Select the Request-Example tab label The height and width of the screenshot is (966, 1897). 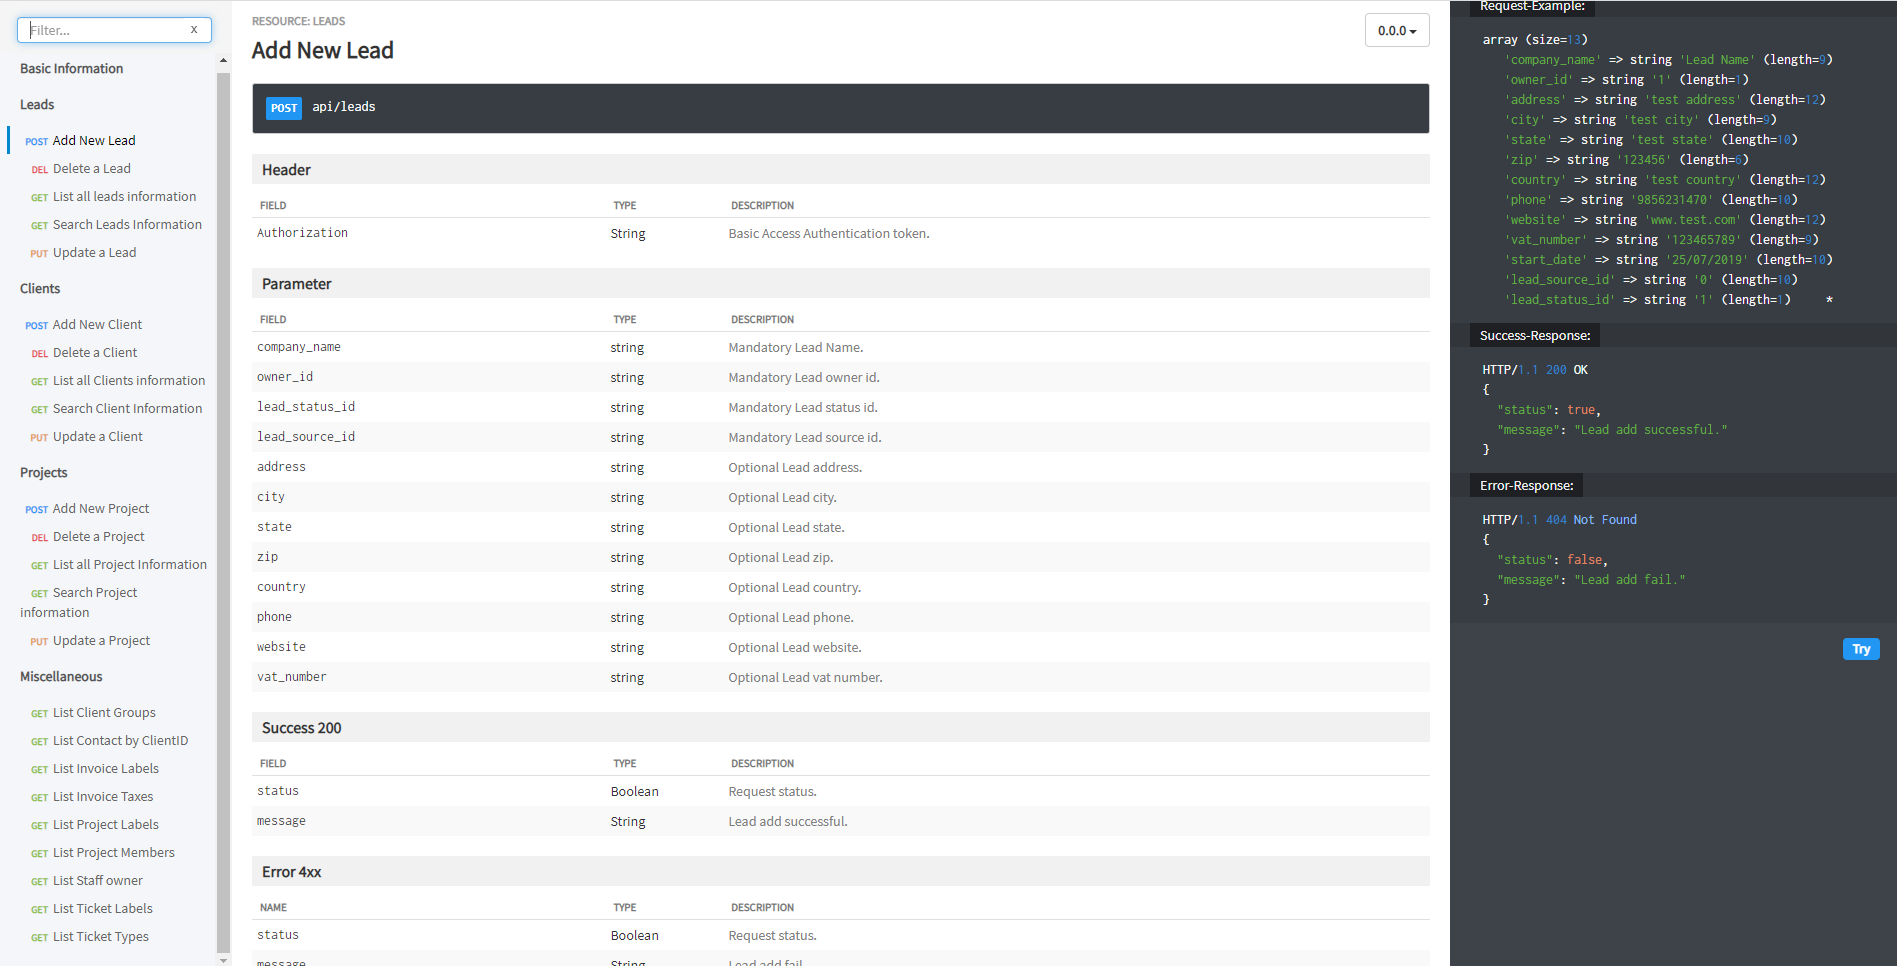1532,7
